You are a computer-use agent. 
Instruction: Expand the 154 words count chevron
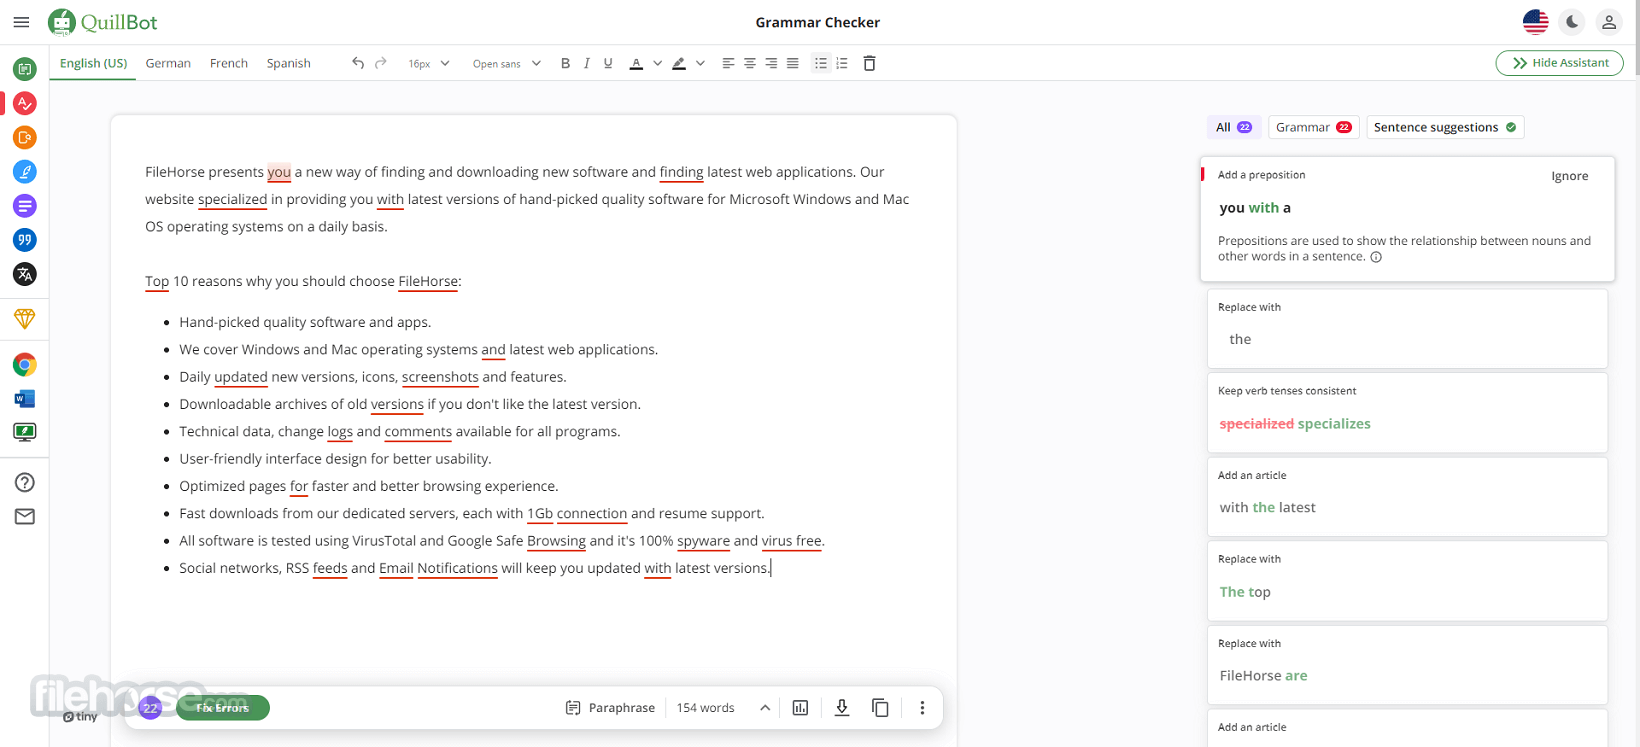(x=765, y=708)
